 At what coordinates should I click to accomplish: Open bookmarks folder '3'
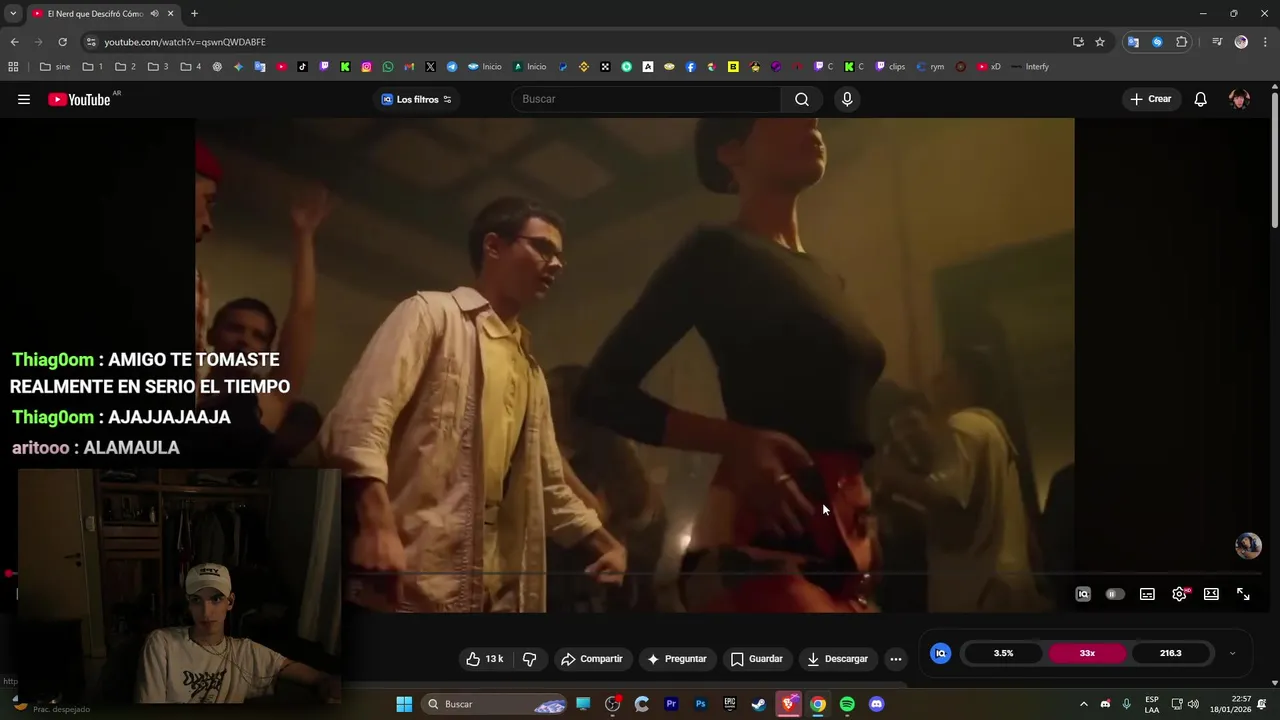(158, 67)
